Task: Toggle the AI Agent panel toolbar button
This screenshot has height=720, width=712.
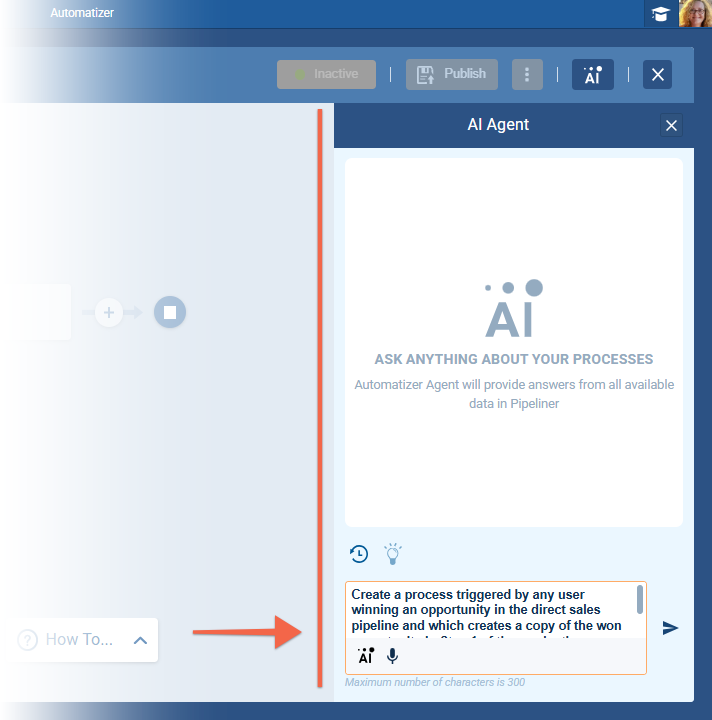Action: pos(592,74)
